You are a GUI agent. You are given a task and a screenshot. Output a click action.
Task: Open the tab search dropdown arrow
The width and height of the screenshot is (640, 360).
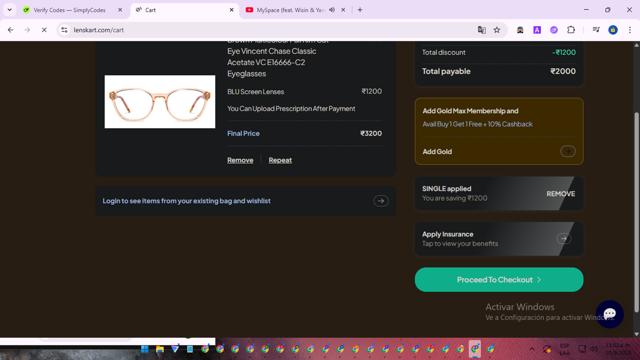(9, 10)
